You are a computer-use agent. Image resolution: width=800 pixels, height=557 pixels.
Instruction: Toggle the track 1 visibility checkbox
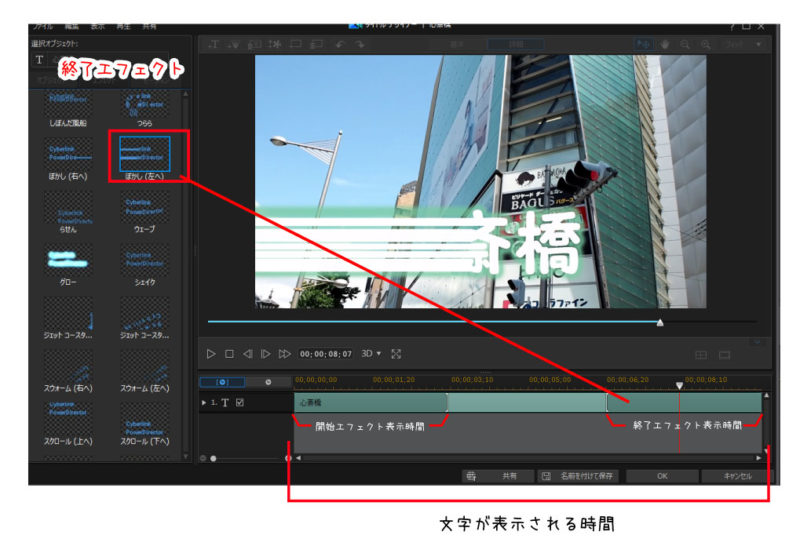[x=240, y=403]
